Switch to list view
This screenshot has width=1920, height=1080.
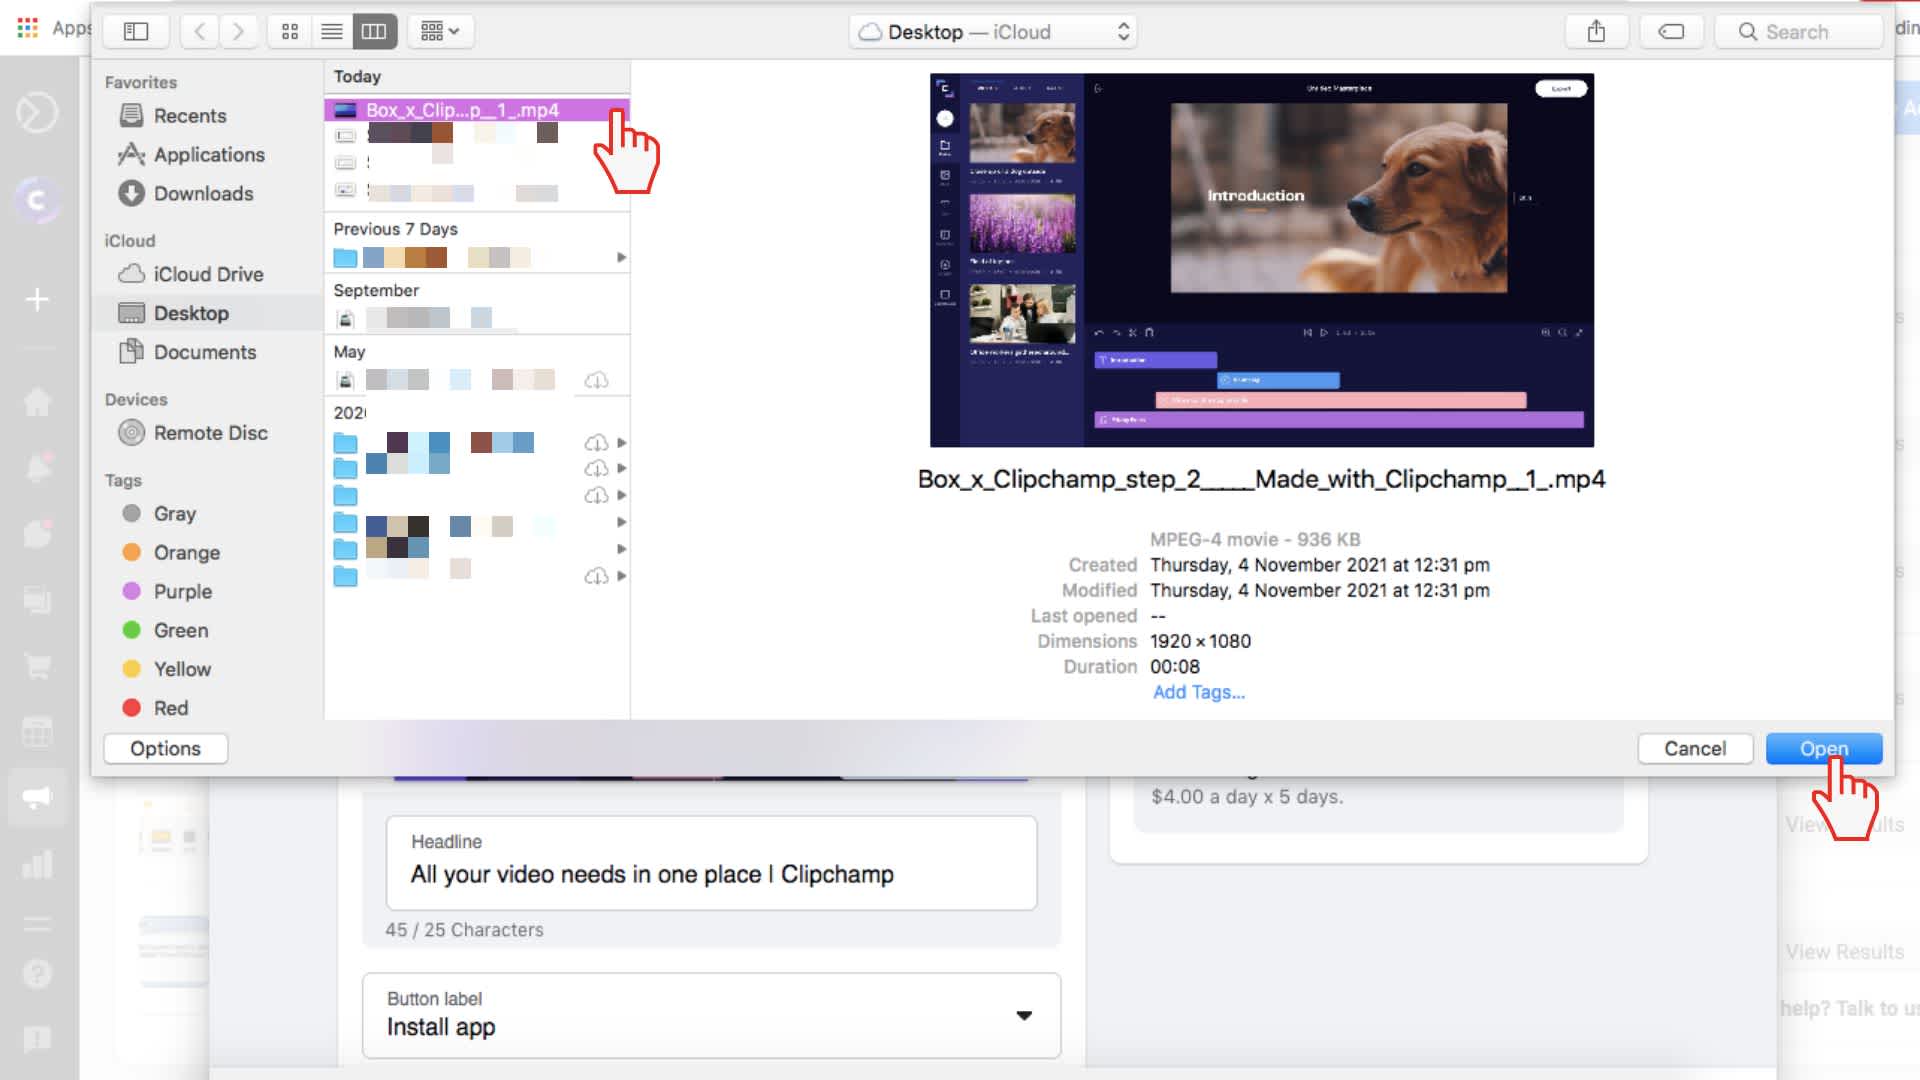coord(332,32)
